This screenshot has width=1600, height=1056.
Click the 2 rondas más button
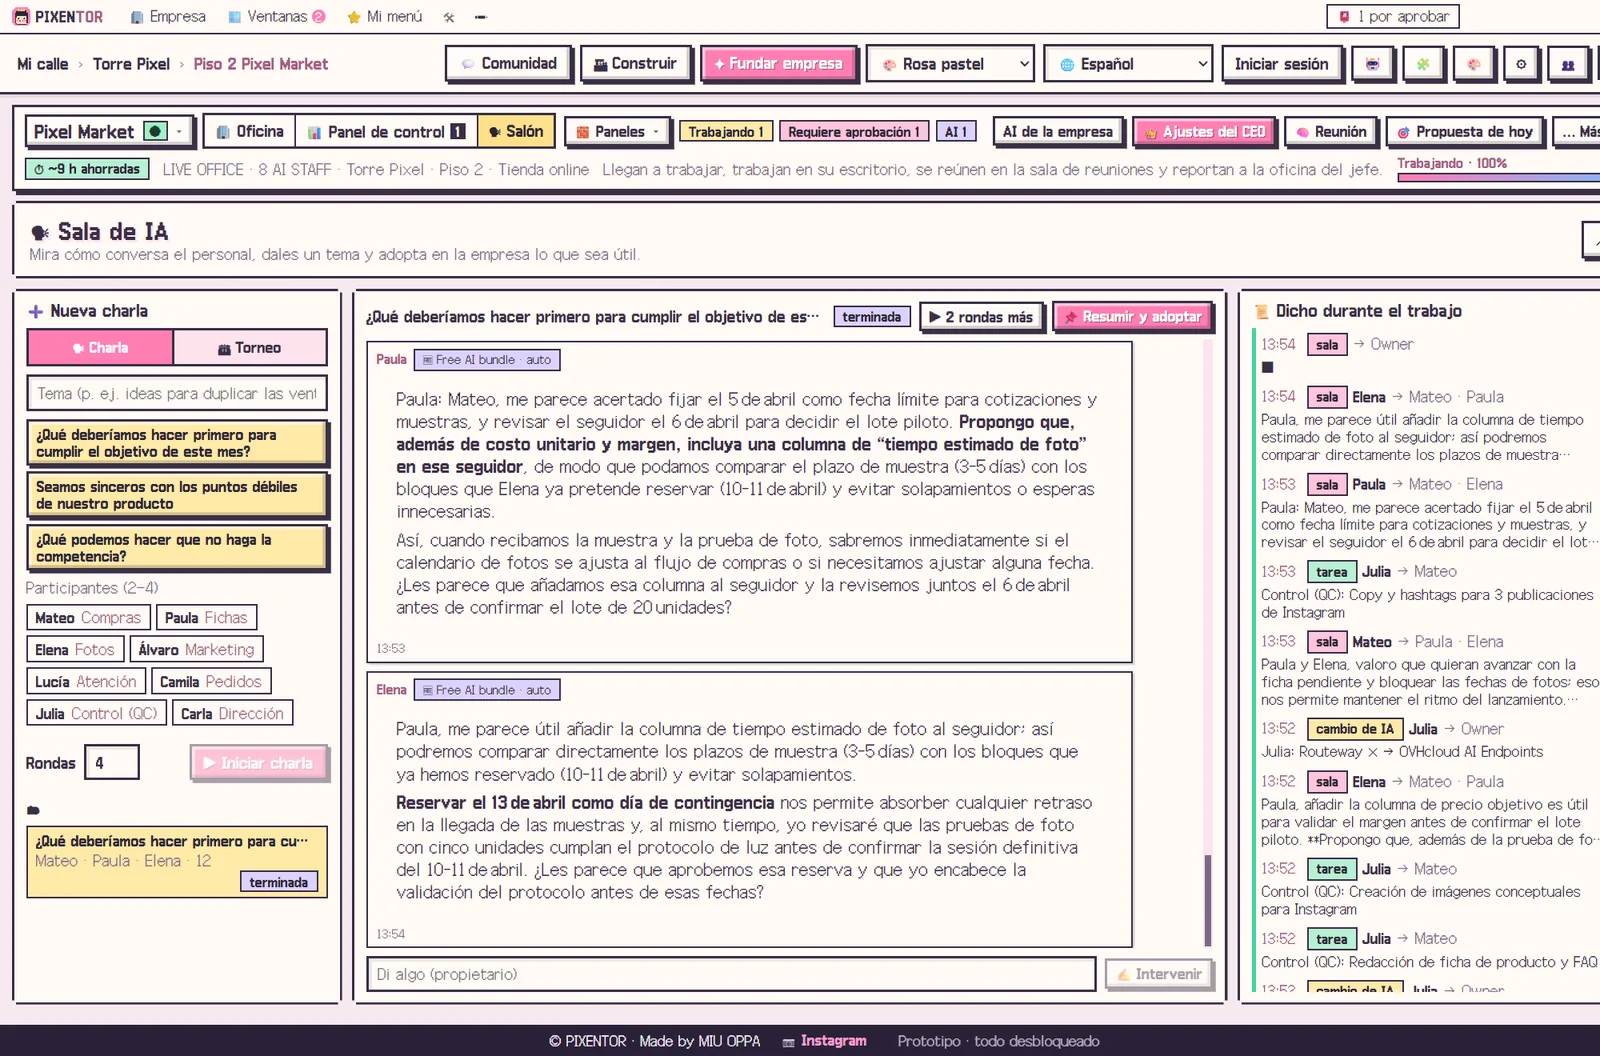980,317
